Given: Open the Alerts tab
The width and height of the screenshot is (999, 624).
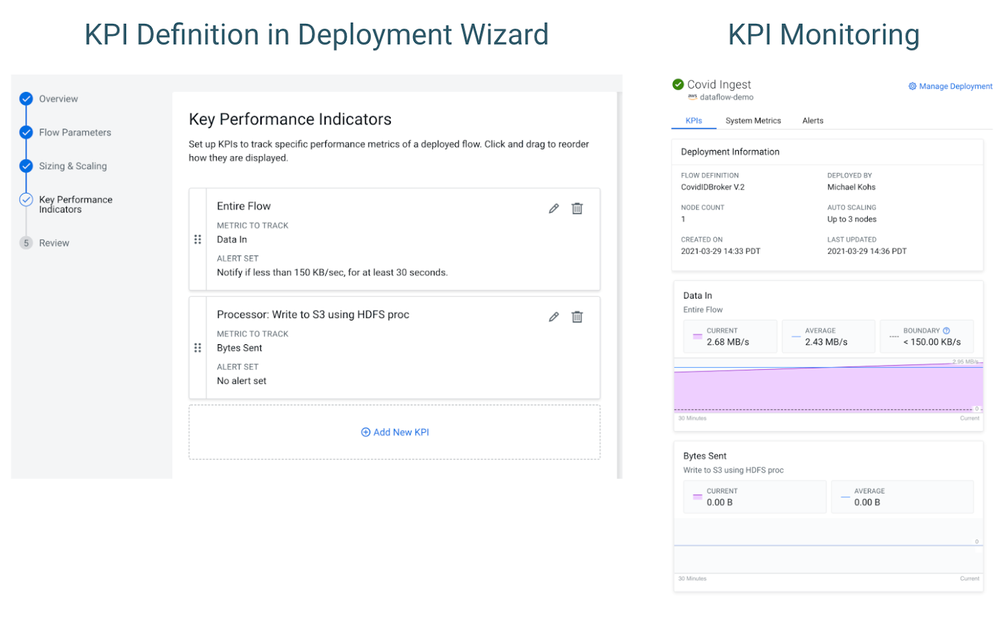Looking at the screenshot, I should click(813, 121).
